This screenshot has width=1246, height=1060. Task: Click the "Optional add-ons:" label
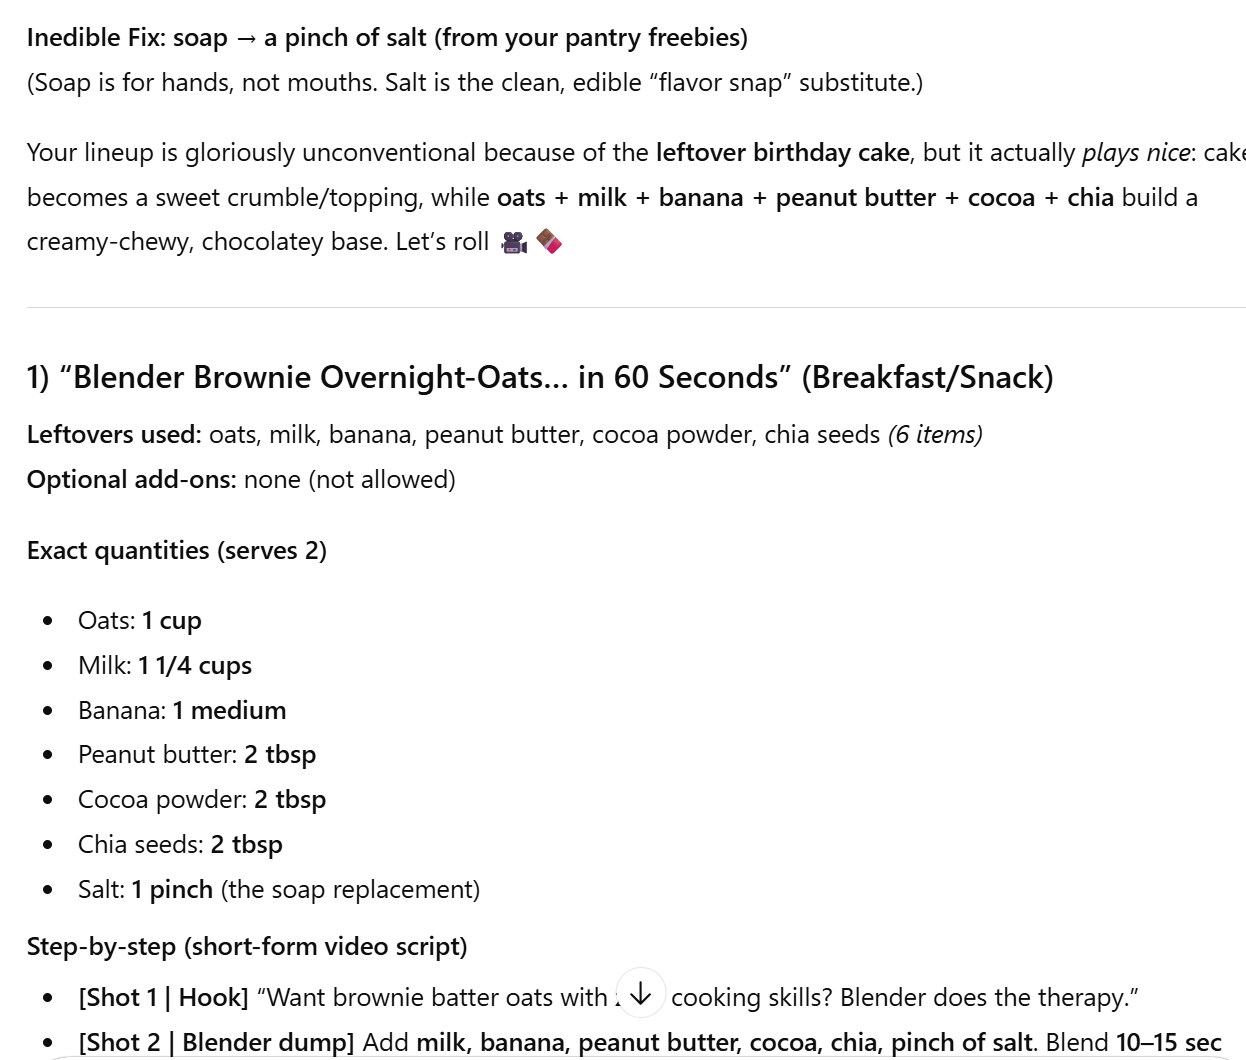(131, 480)
